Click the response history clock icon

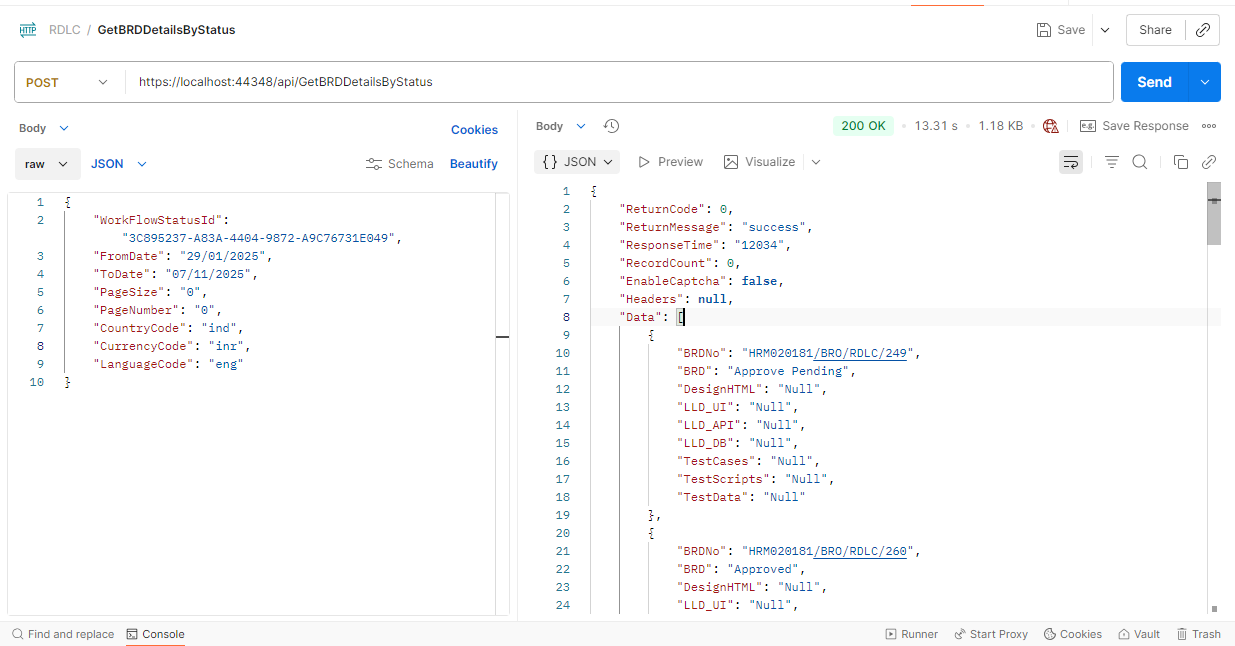coord(612,126)
